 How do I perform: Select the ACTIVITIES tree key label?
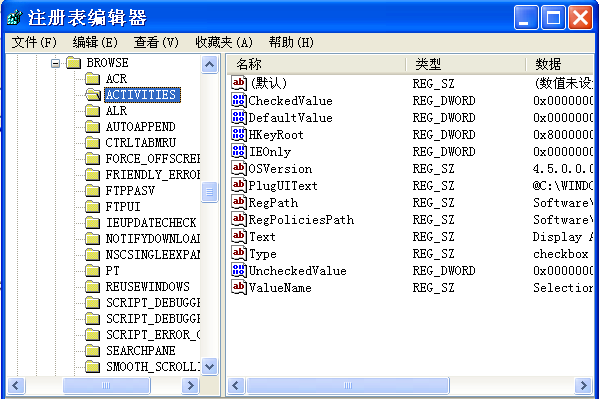pos(142,94)
